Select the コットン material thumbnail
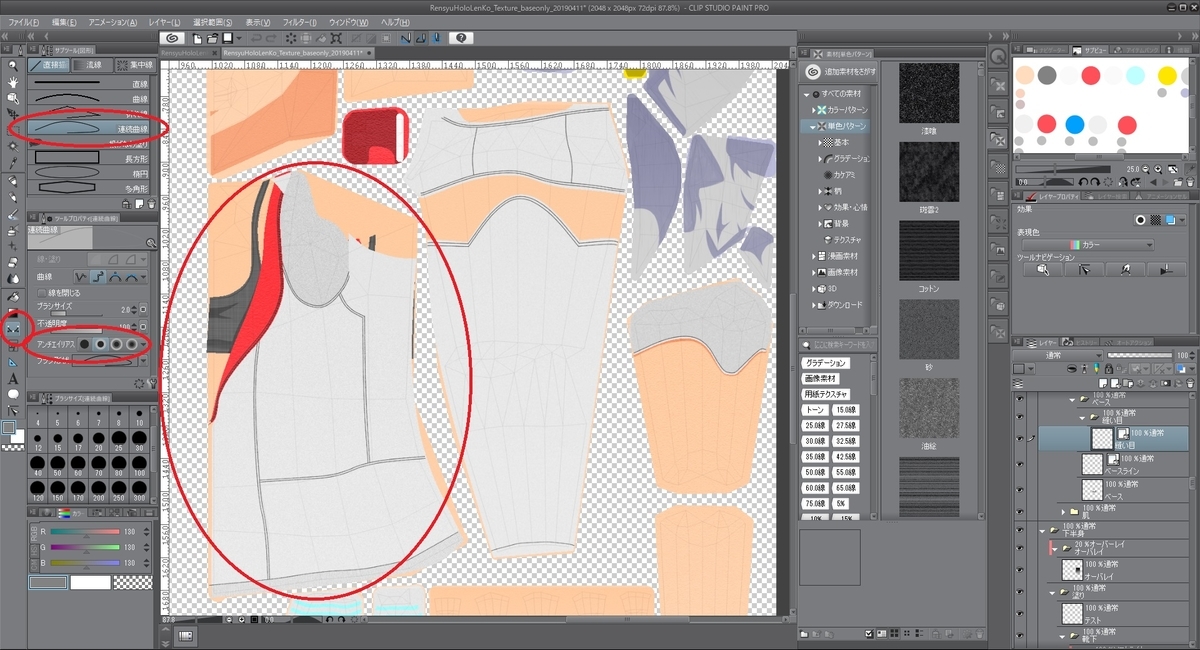Screen dimensions: 1200x650 click(929, 251)
